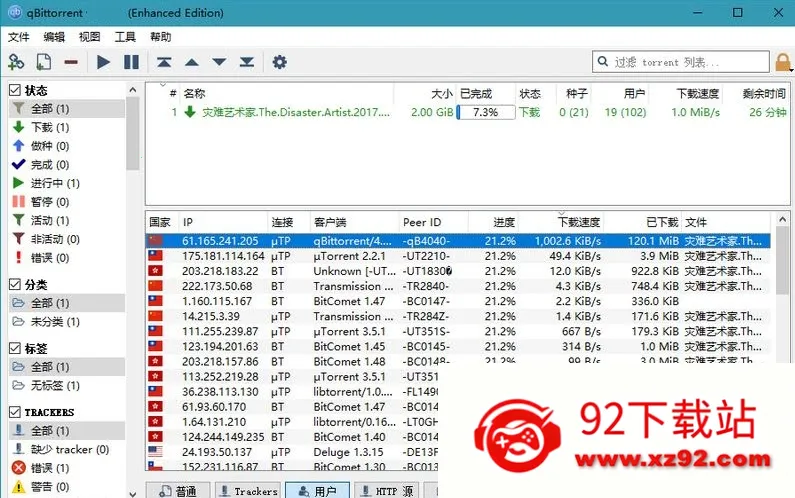Sort peers by 客户端 column

point(354,222)
